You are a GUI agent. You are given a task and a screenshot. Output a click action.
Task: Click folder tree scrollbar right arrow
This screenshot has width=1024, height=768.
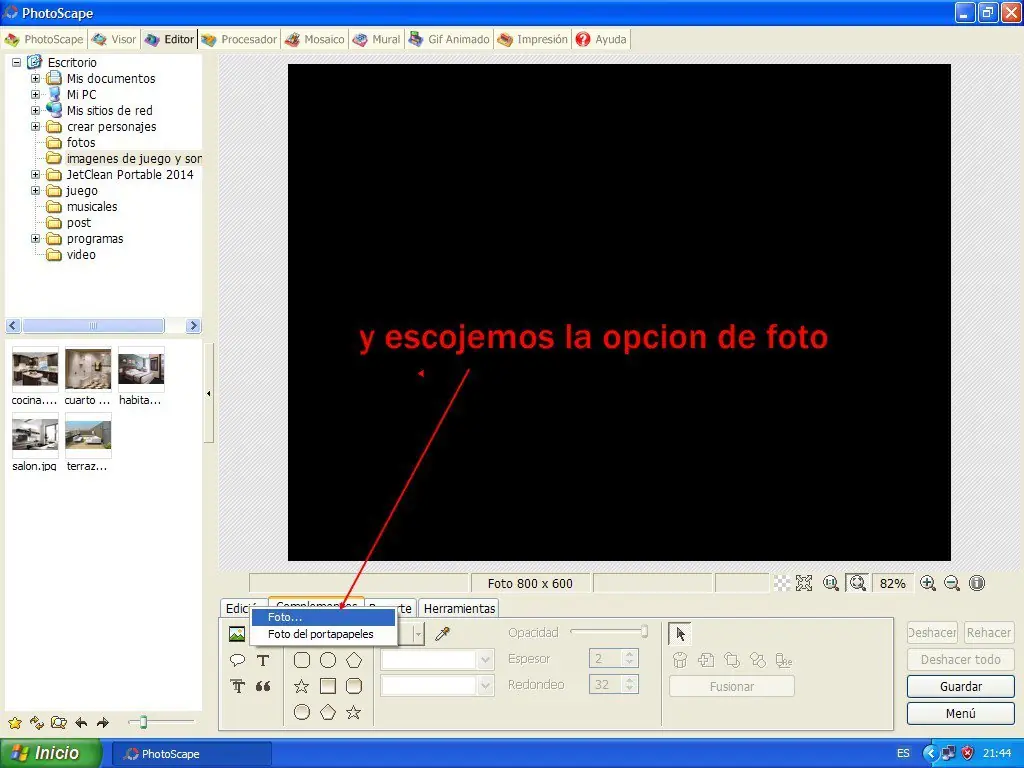(x=193, y=325)
